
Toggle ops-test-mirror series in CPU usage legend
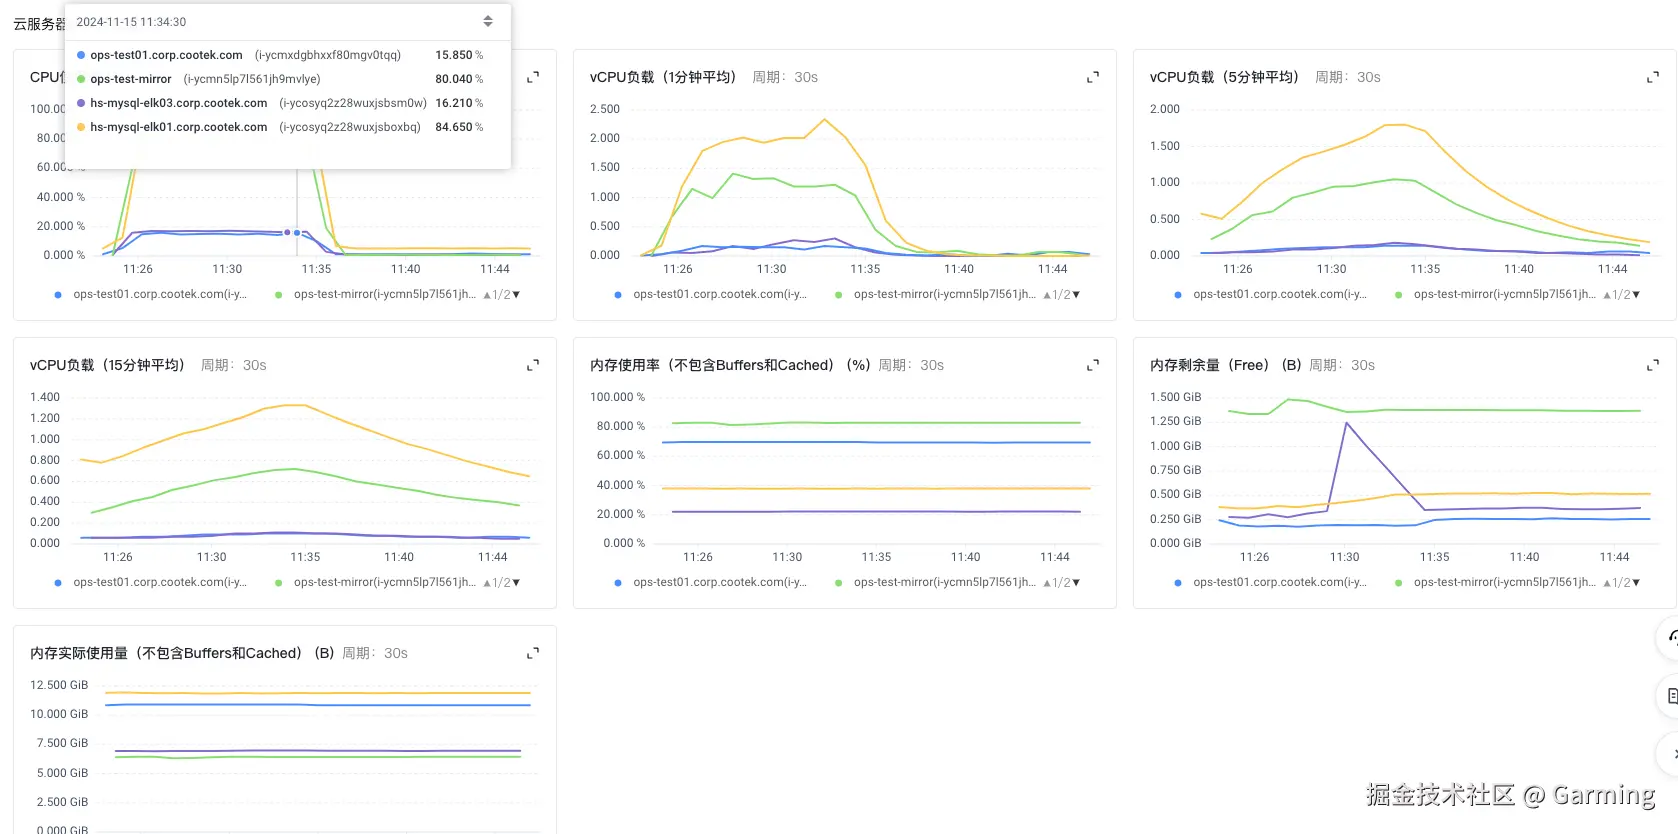376,294
